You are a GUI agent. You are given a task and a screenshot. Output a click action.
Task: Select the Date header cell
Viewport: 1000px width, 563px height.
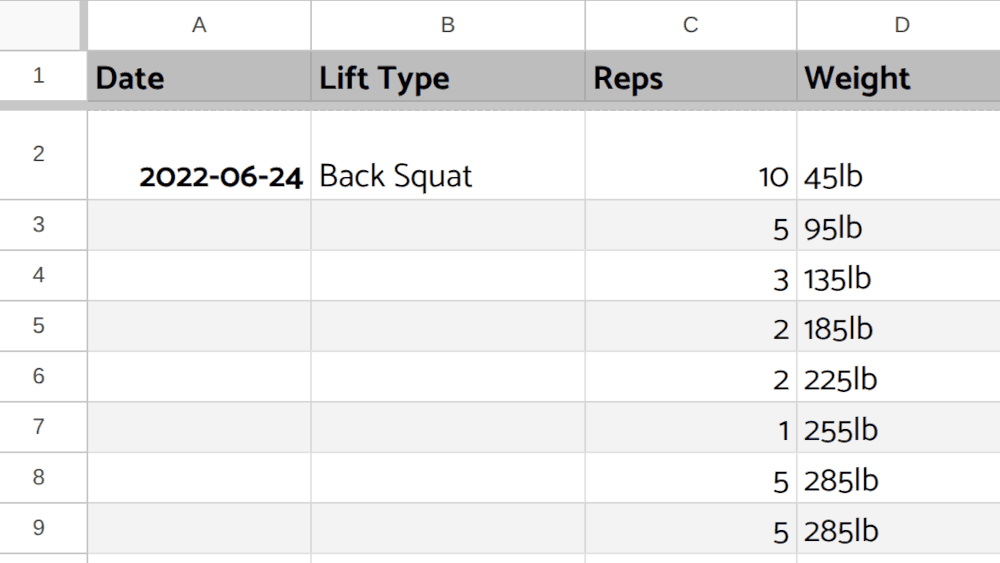[199, 77]
